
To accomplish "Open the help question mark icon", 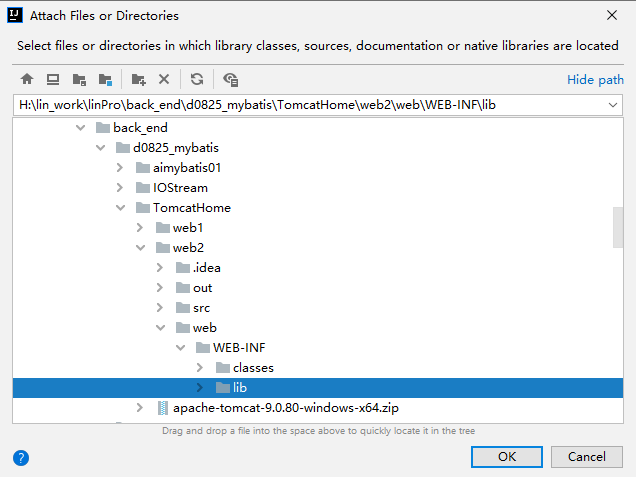I will pyautogui.click(x=20, y=457).
